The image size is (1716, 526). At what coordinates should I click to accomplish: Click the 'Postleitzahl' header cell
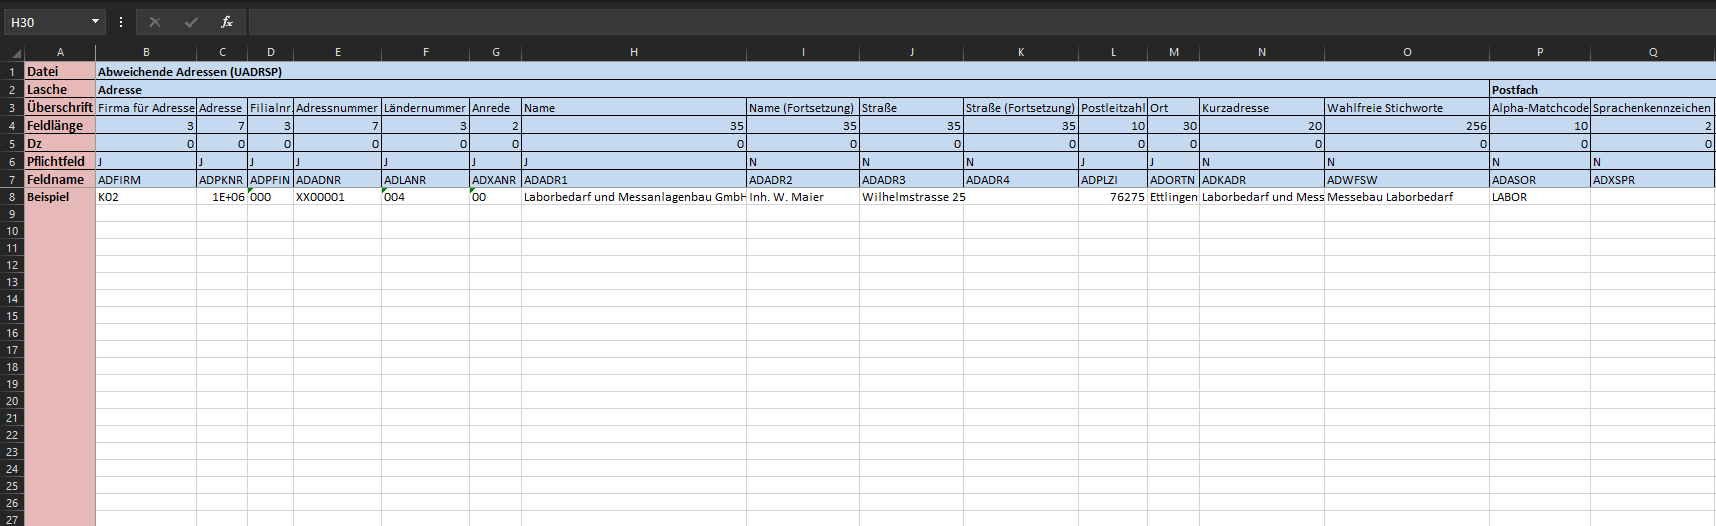[x=1113, y=108]
